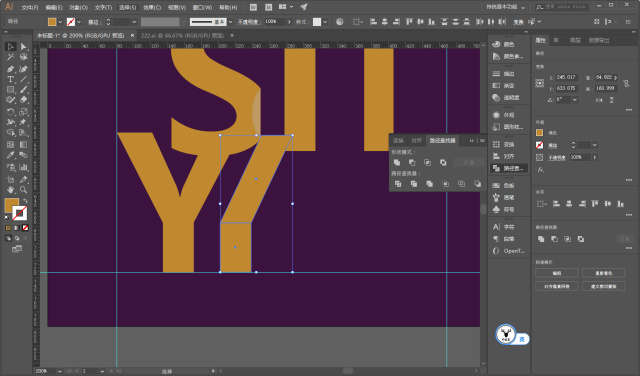Click the 编组 group button

(x=557, y=273)
